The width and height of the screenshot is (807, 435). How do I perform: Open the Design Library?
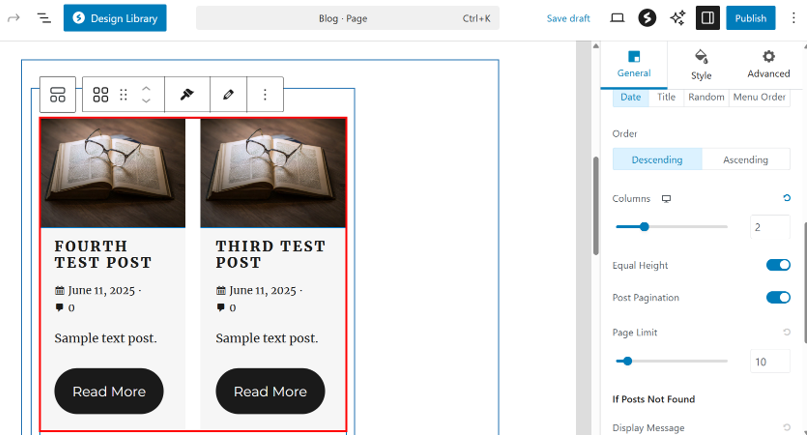(115, 18)
